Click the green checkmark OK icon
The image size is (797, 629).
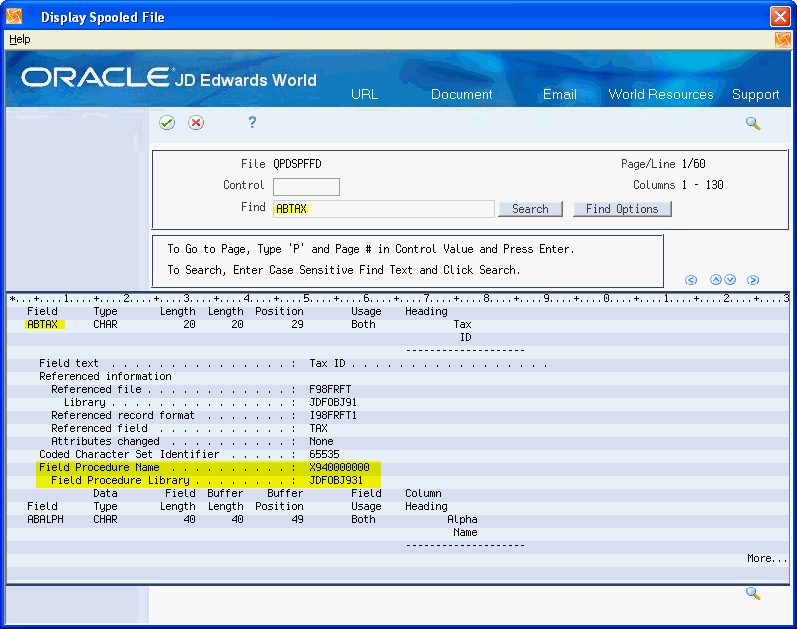pos(167,123)
